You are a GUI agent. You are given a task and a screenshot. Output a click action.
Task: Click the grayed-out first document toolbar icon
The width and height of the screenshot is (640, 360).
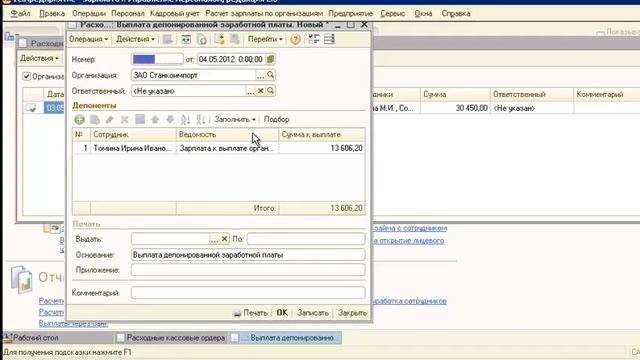click(x=168, y=39)
